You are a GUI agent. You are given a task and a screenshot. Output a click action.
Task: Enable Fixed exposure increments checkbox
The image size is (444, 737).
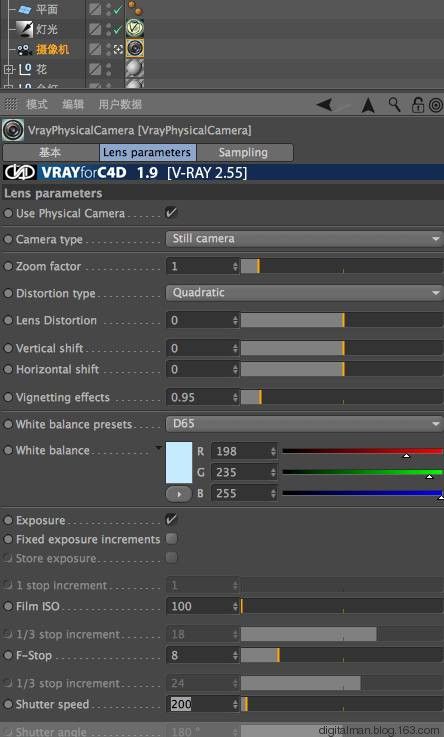(x=171, y=539)
